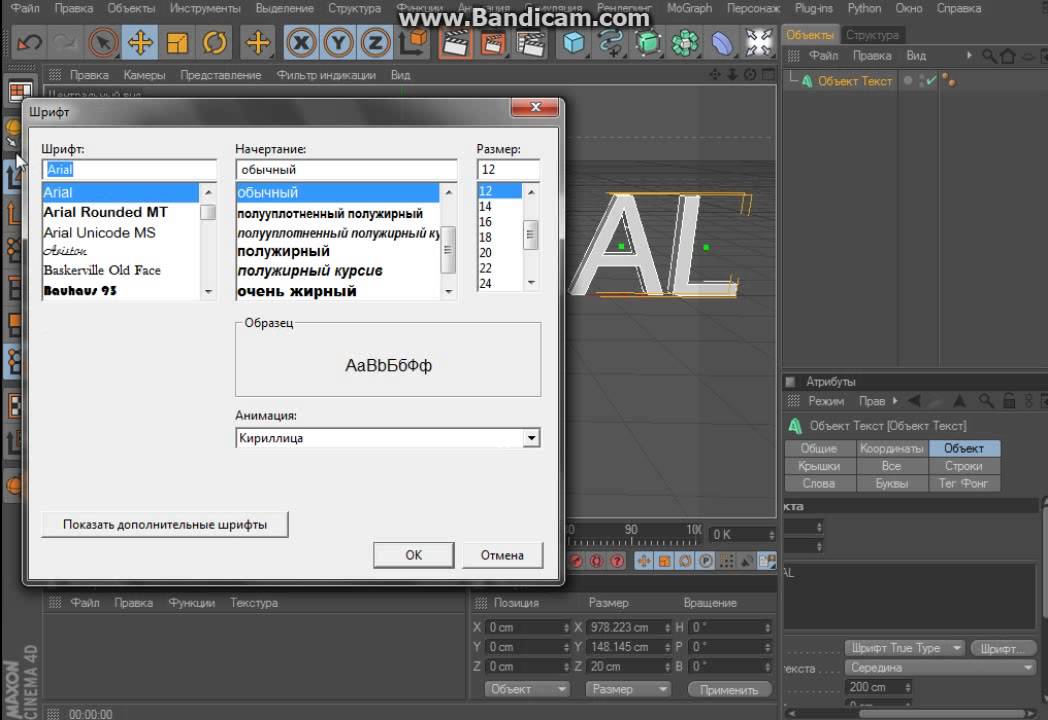The width and height of the screenshot is (1048, 720).
Task: Click the lock icon in attributes panel
Action: 1009,401
